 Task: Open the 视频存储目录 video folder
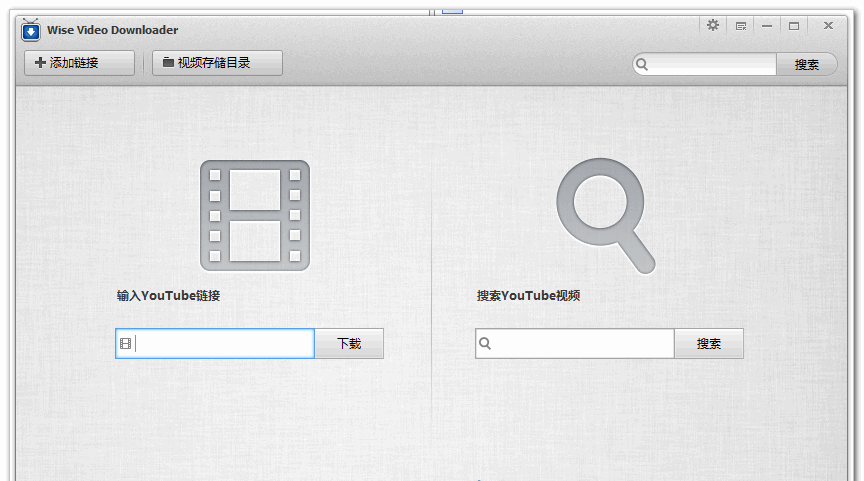tap(217, 63)
